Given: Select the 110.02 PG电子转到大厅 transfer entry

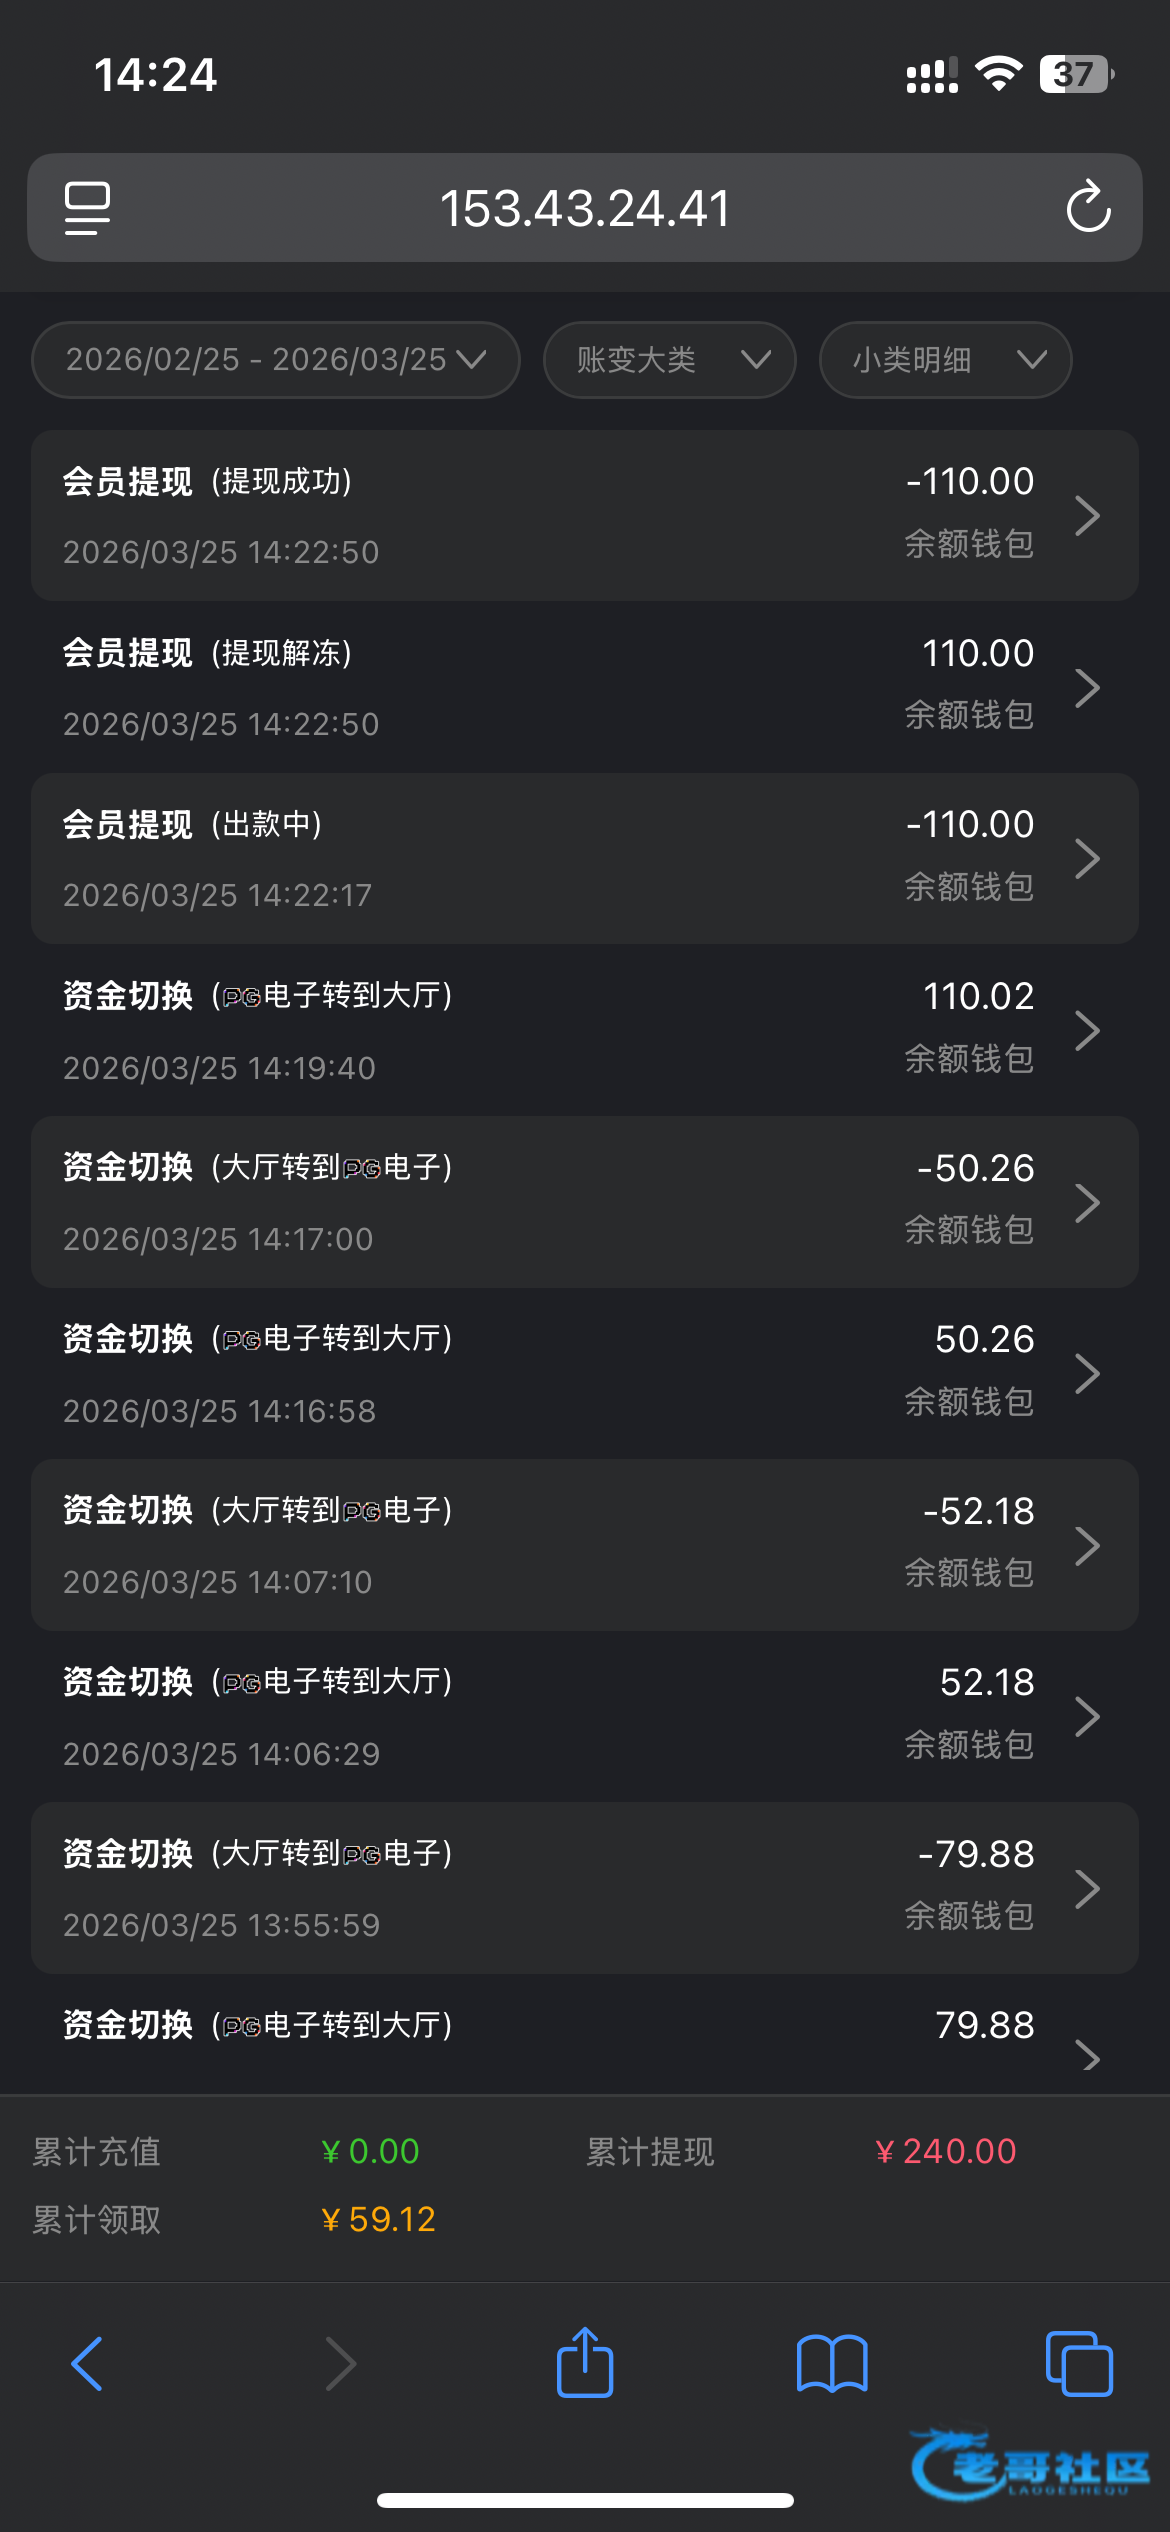Looking at the screenshot, I should click(x=585, y=1030).
